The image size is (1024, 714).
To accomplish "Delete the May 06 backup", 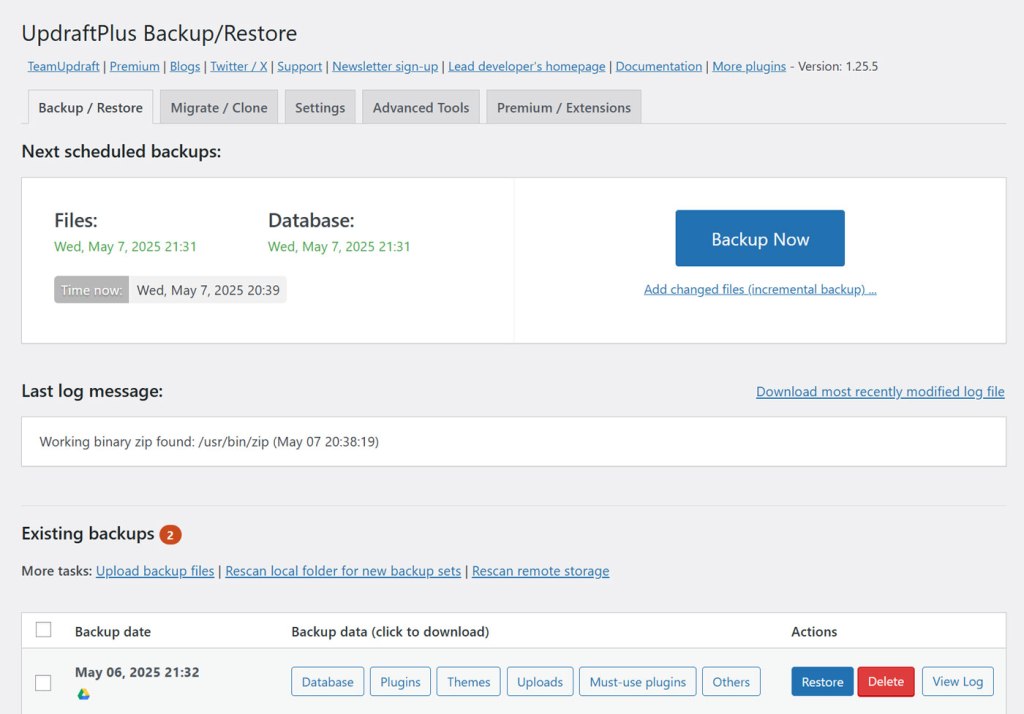I will pos(886,682).
